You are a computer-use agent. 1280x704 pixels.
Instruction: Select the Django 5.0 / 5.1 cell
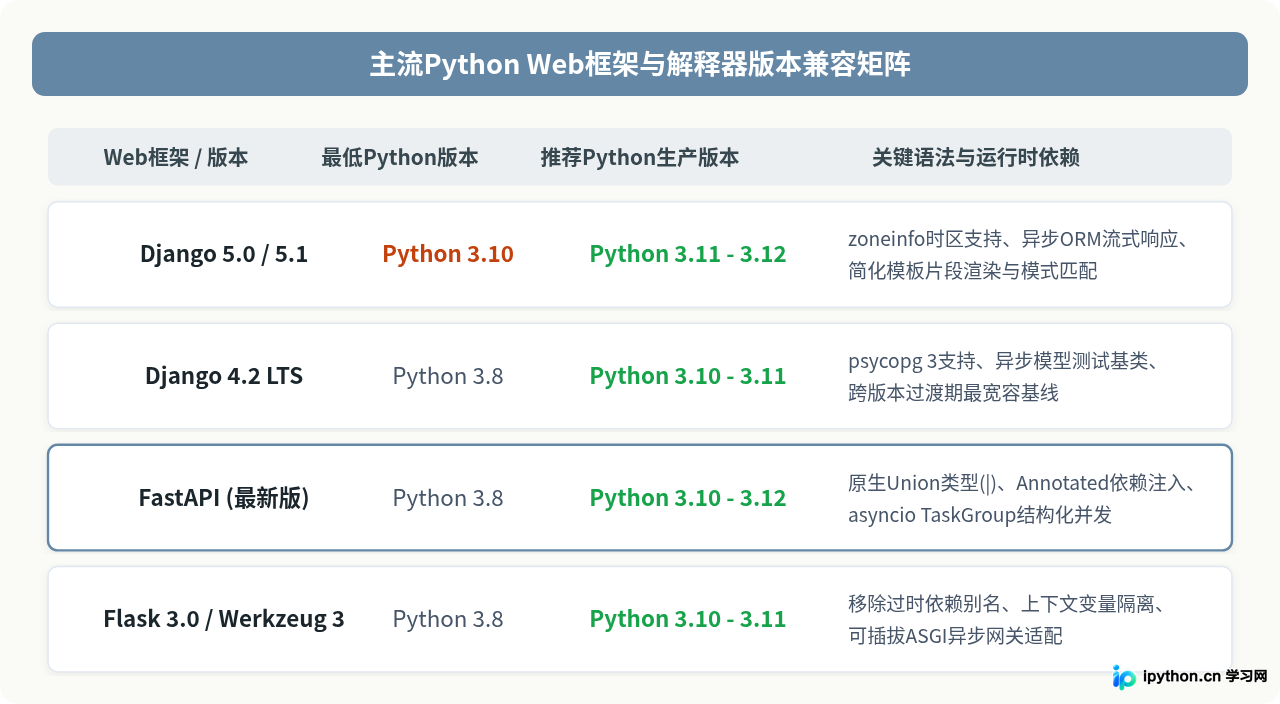[224, 254]
